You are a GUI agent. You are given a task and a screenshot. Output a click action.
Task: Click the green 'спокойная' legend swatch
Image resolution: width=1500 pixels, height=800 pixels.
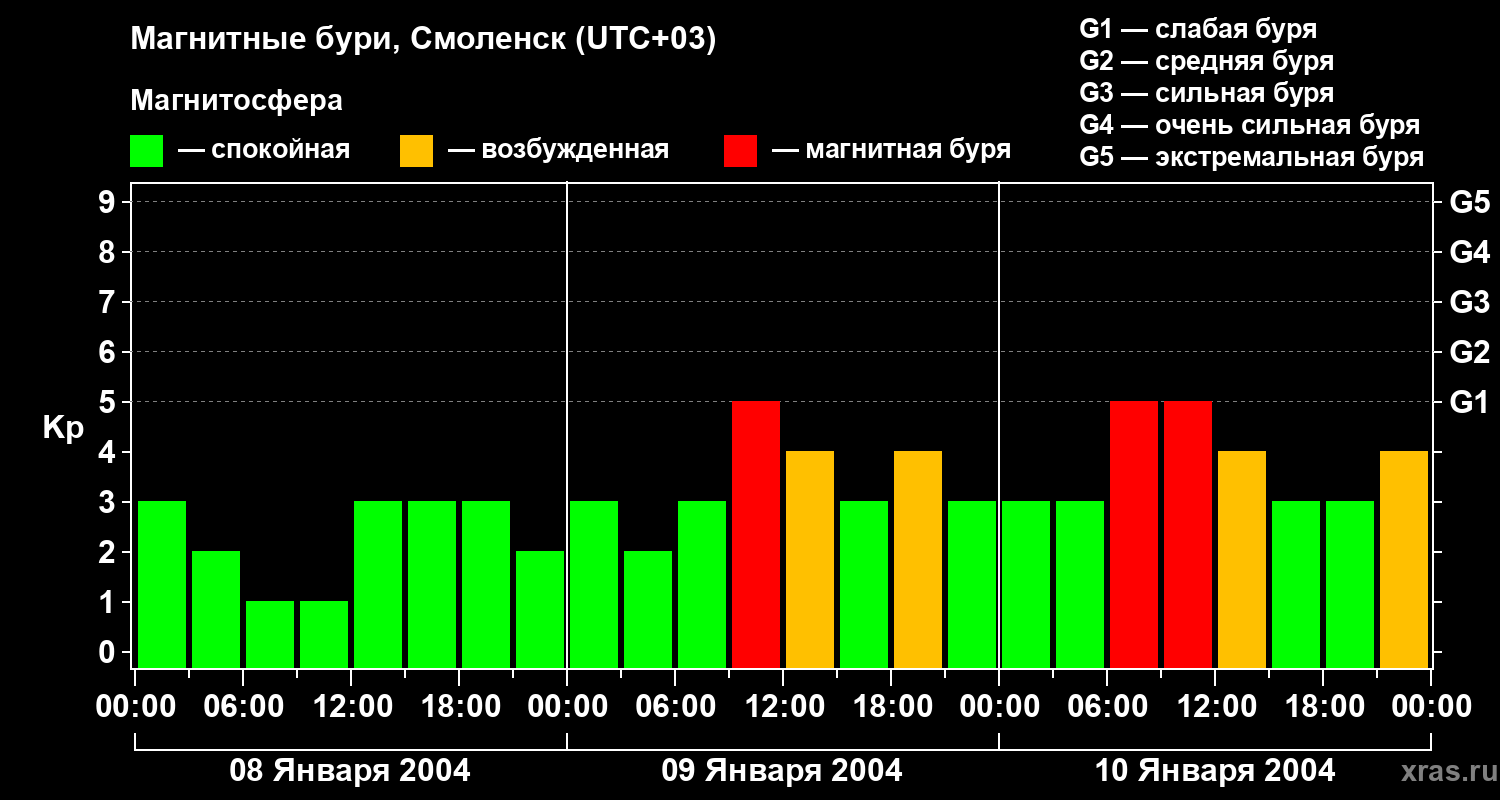146,151
